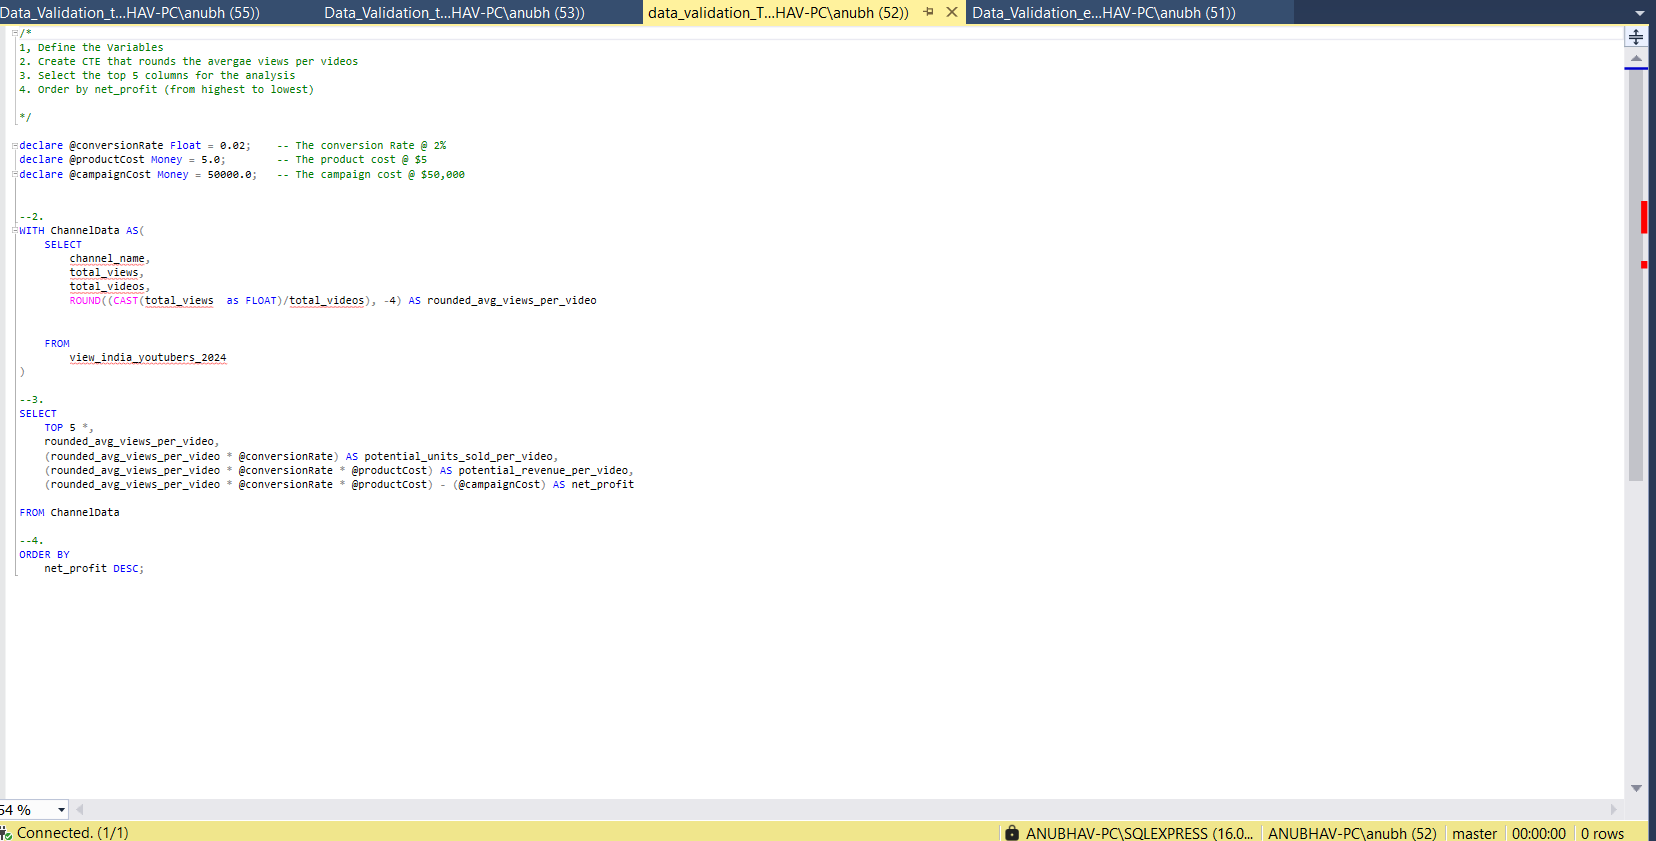Click view_india_youtubers_2024 table name

148,357
